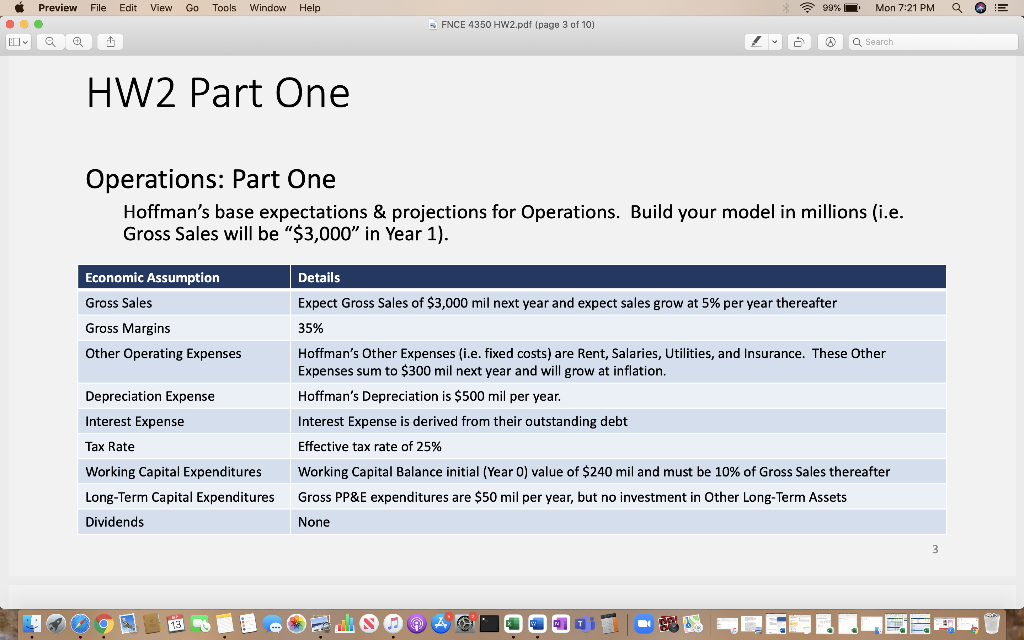The height and width of the screenshot is (640, 1024).
Task: Open News from the dock
Action: [x=368, y=624]
